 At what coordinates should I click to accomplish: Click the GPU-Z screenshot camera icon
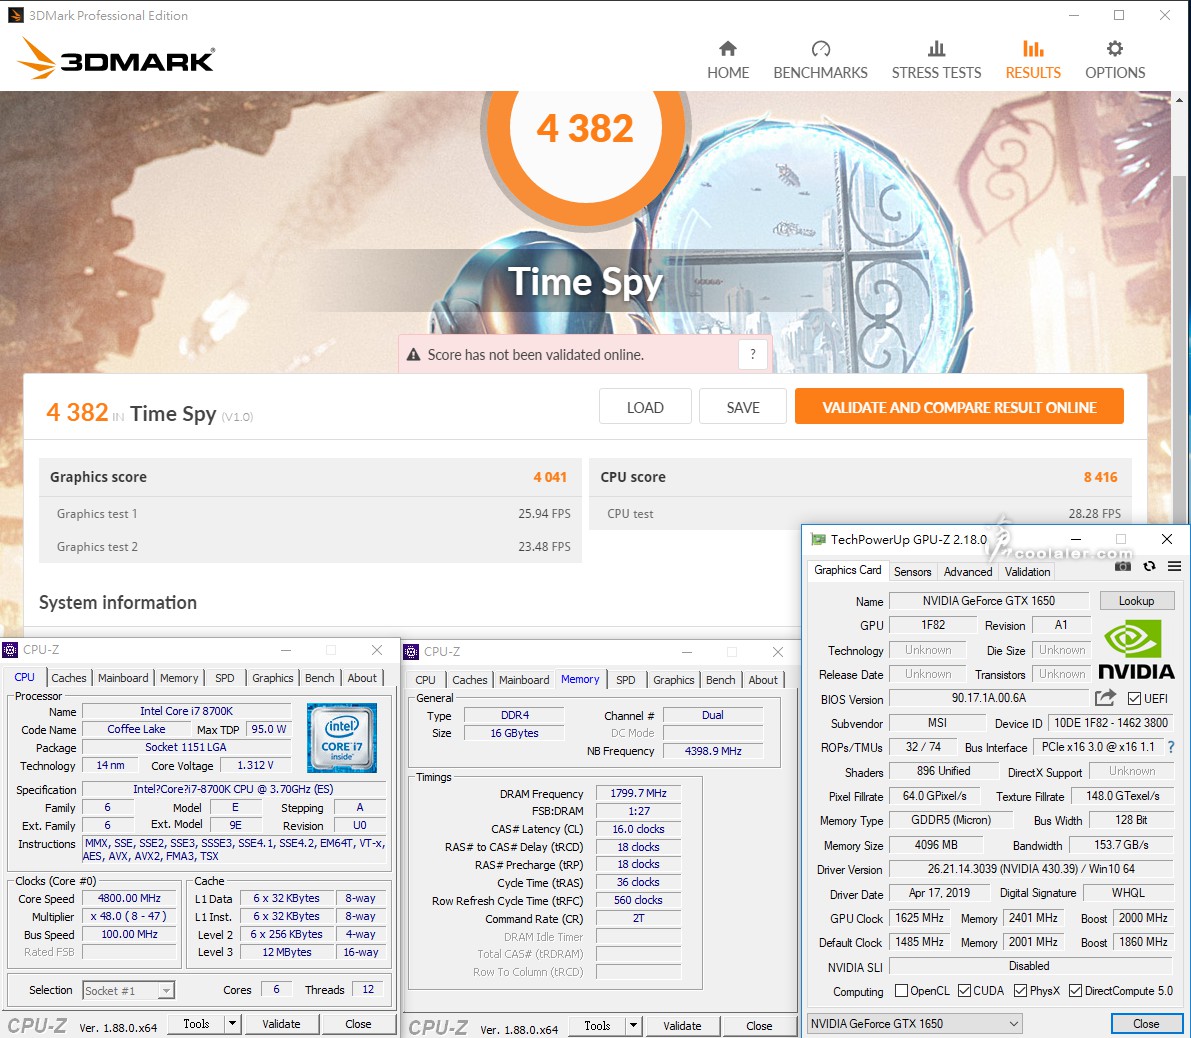point(1123,566)
